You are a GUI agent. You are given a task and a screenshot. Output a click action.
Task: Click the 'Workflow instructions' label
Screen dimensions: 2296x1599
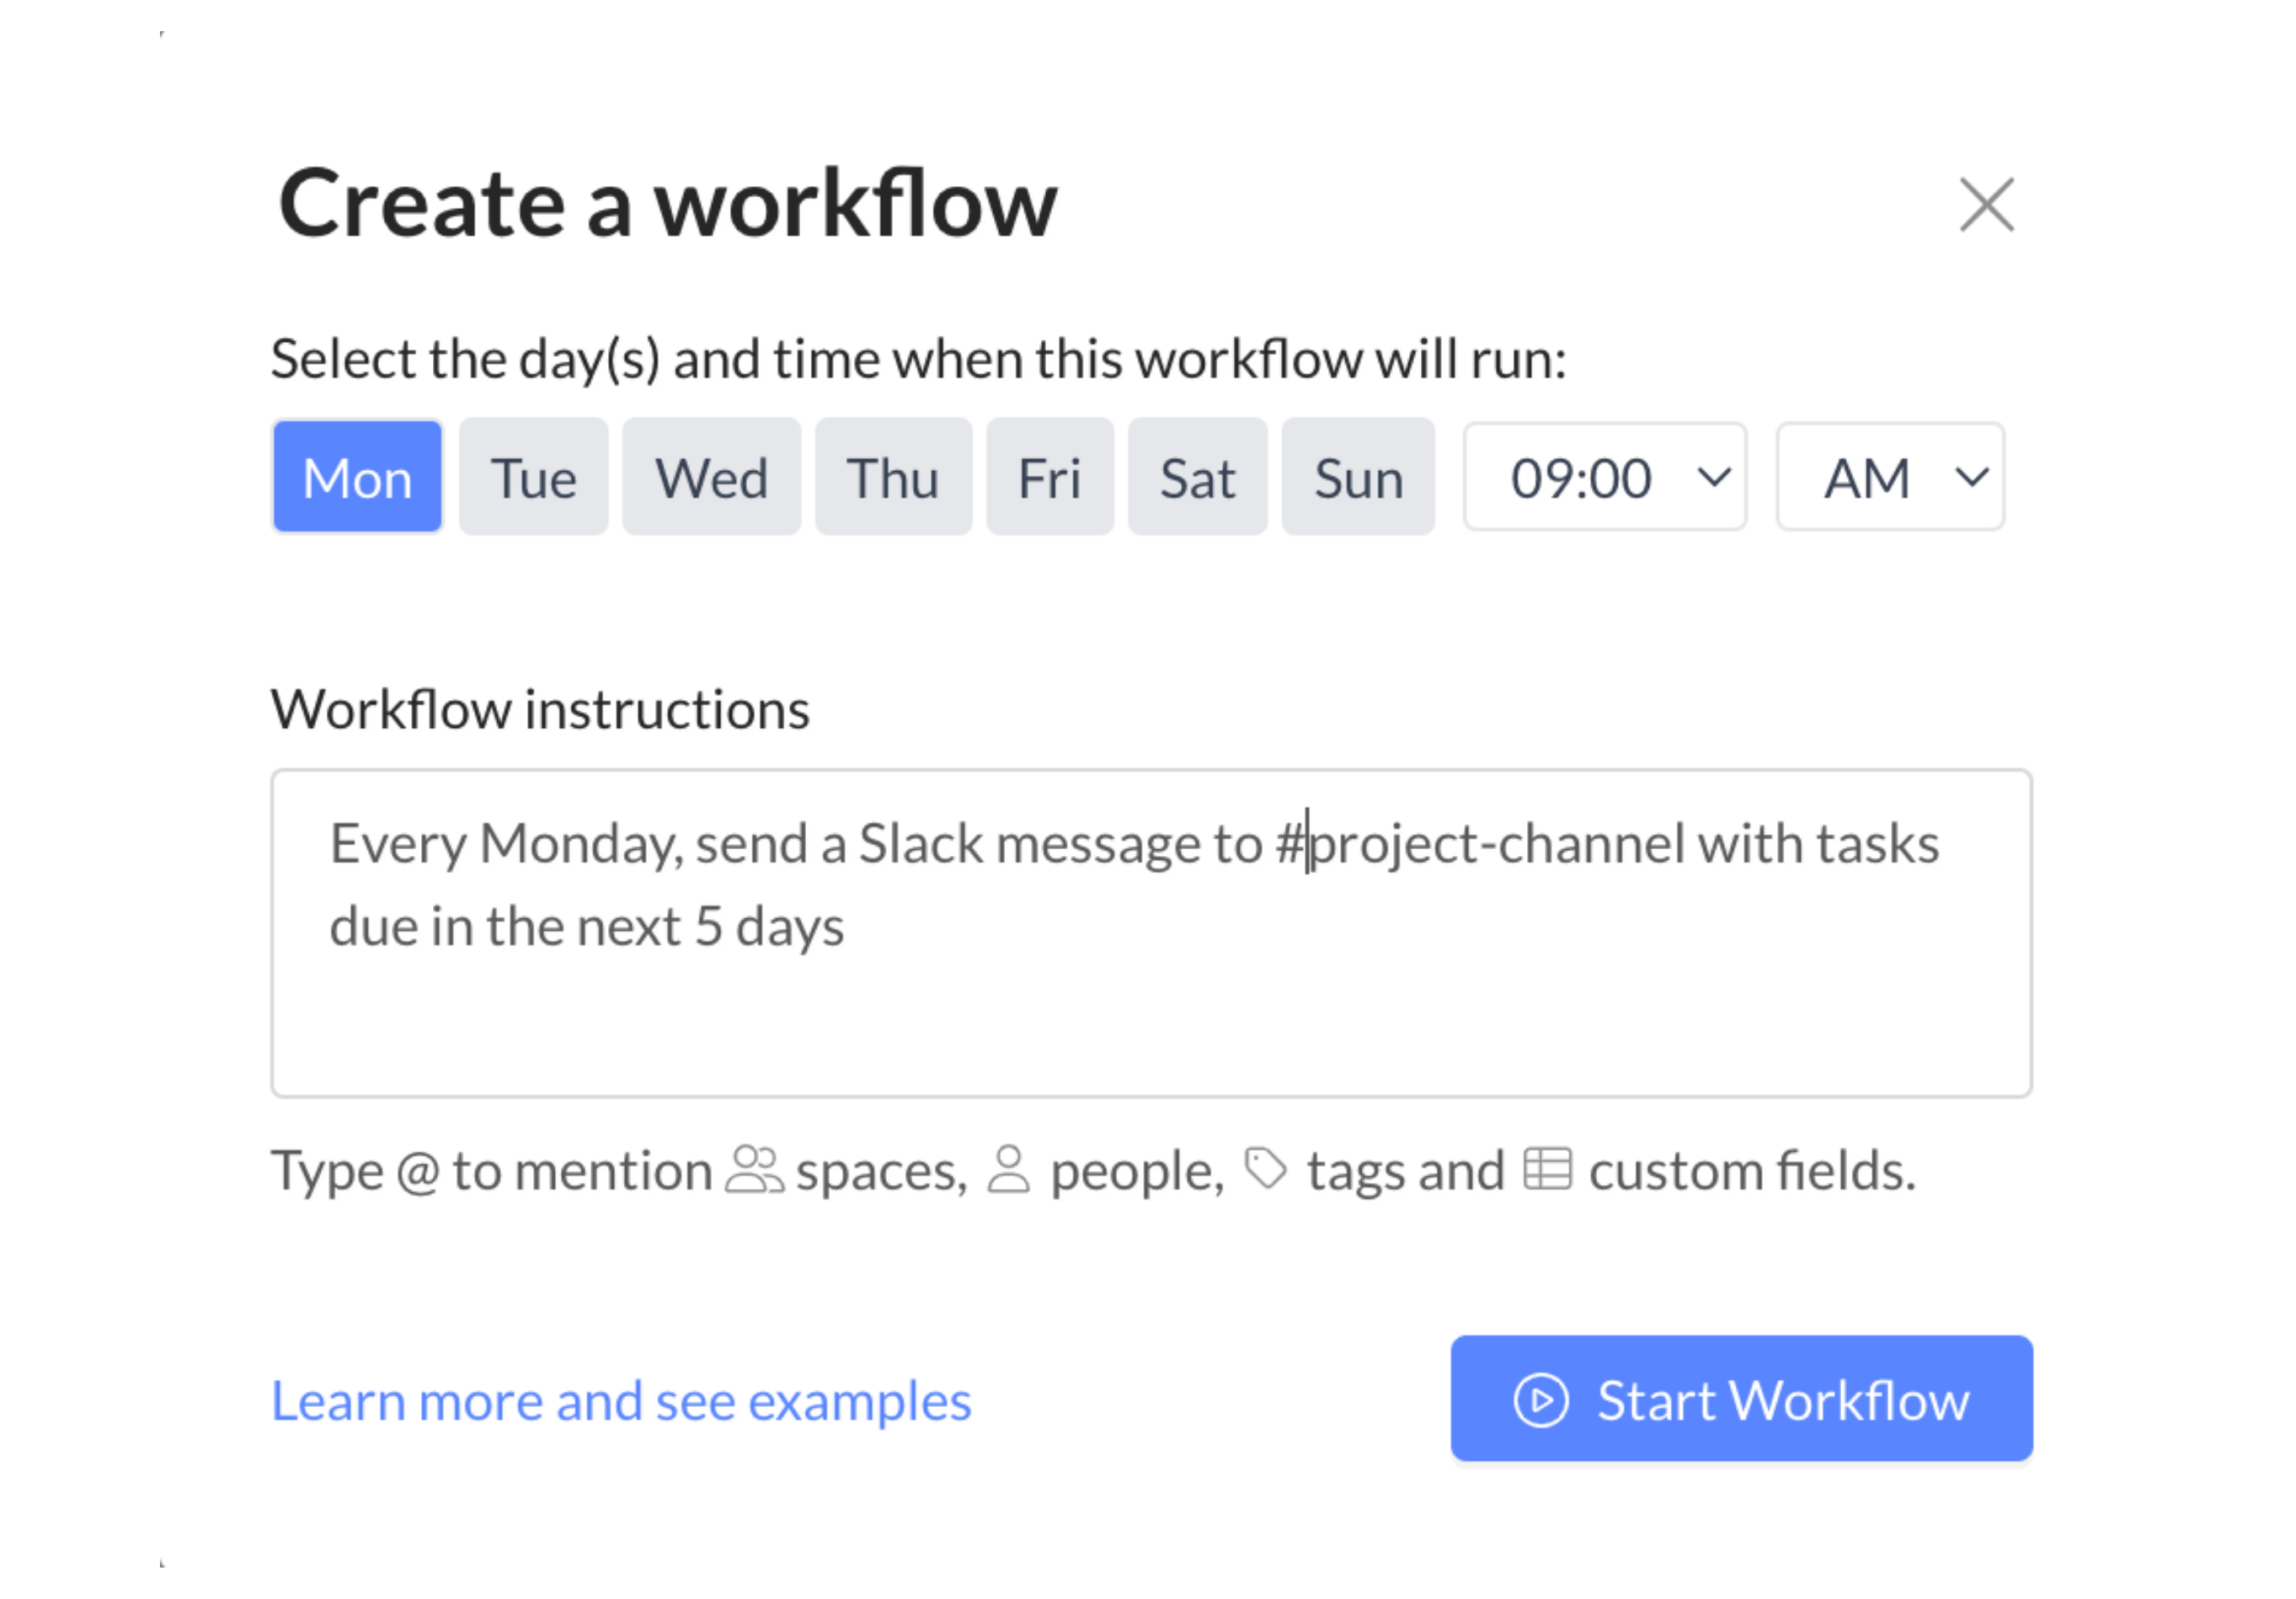pyautogui.click(x=540, y=710)
